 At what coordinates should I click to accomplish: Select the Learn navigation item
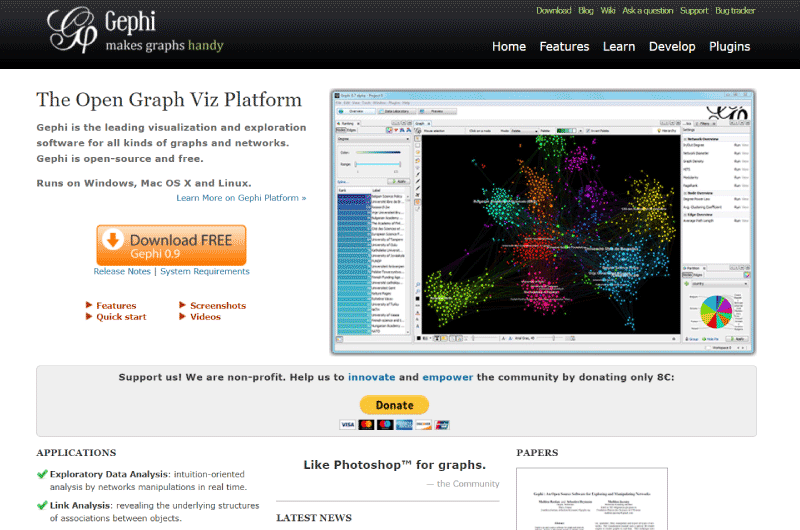[x=619, y=46]
